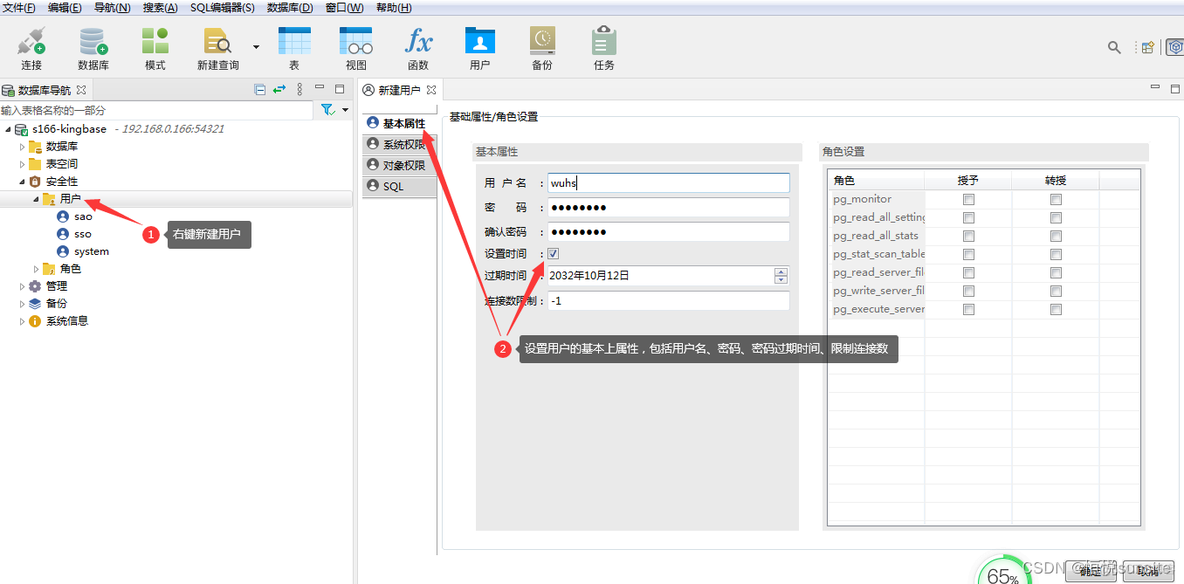Select the 数据库导航 navigator tab
This screenshot has height=584, width=1184.
45,90
